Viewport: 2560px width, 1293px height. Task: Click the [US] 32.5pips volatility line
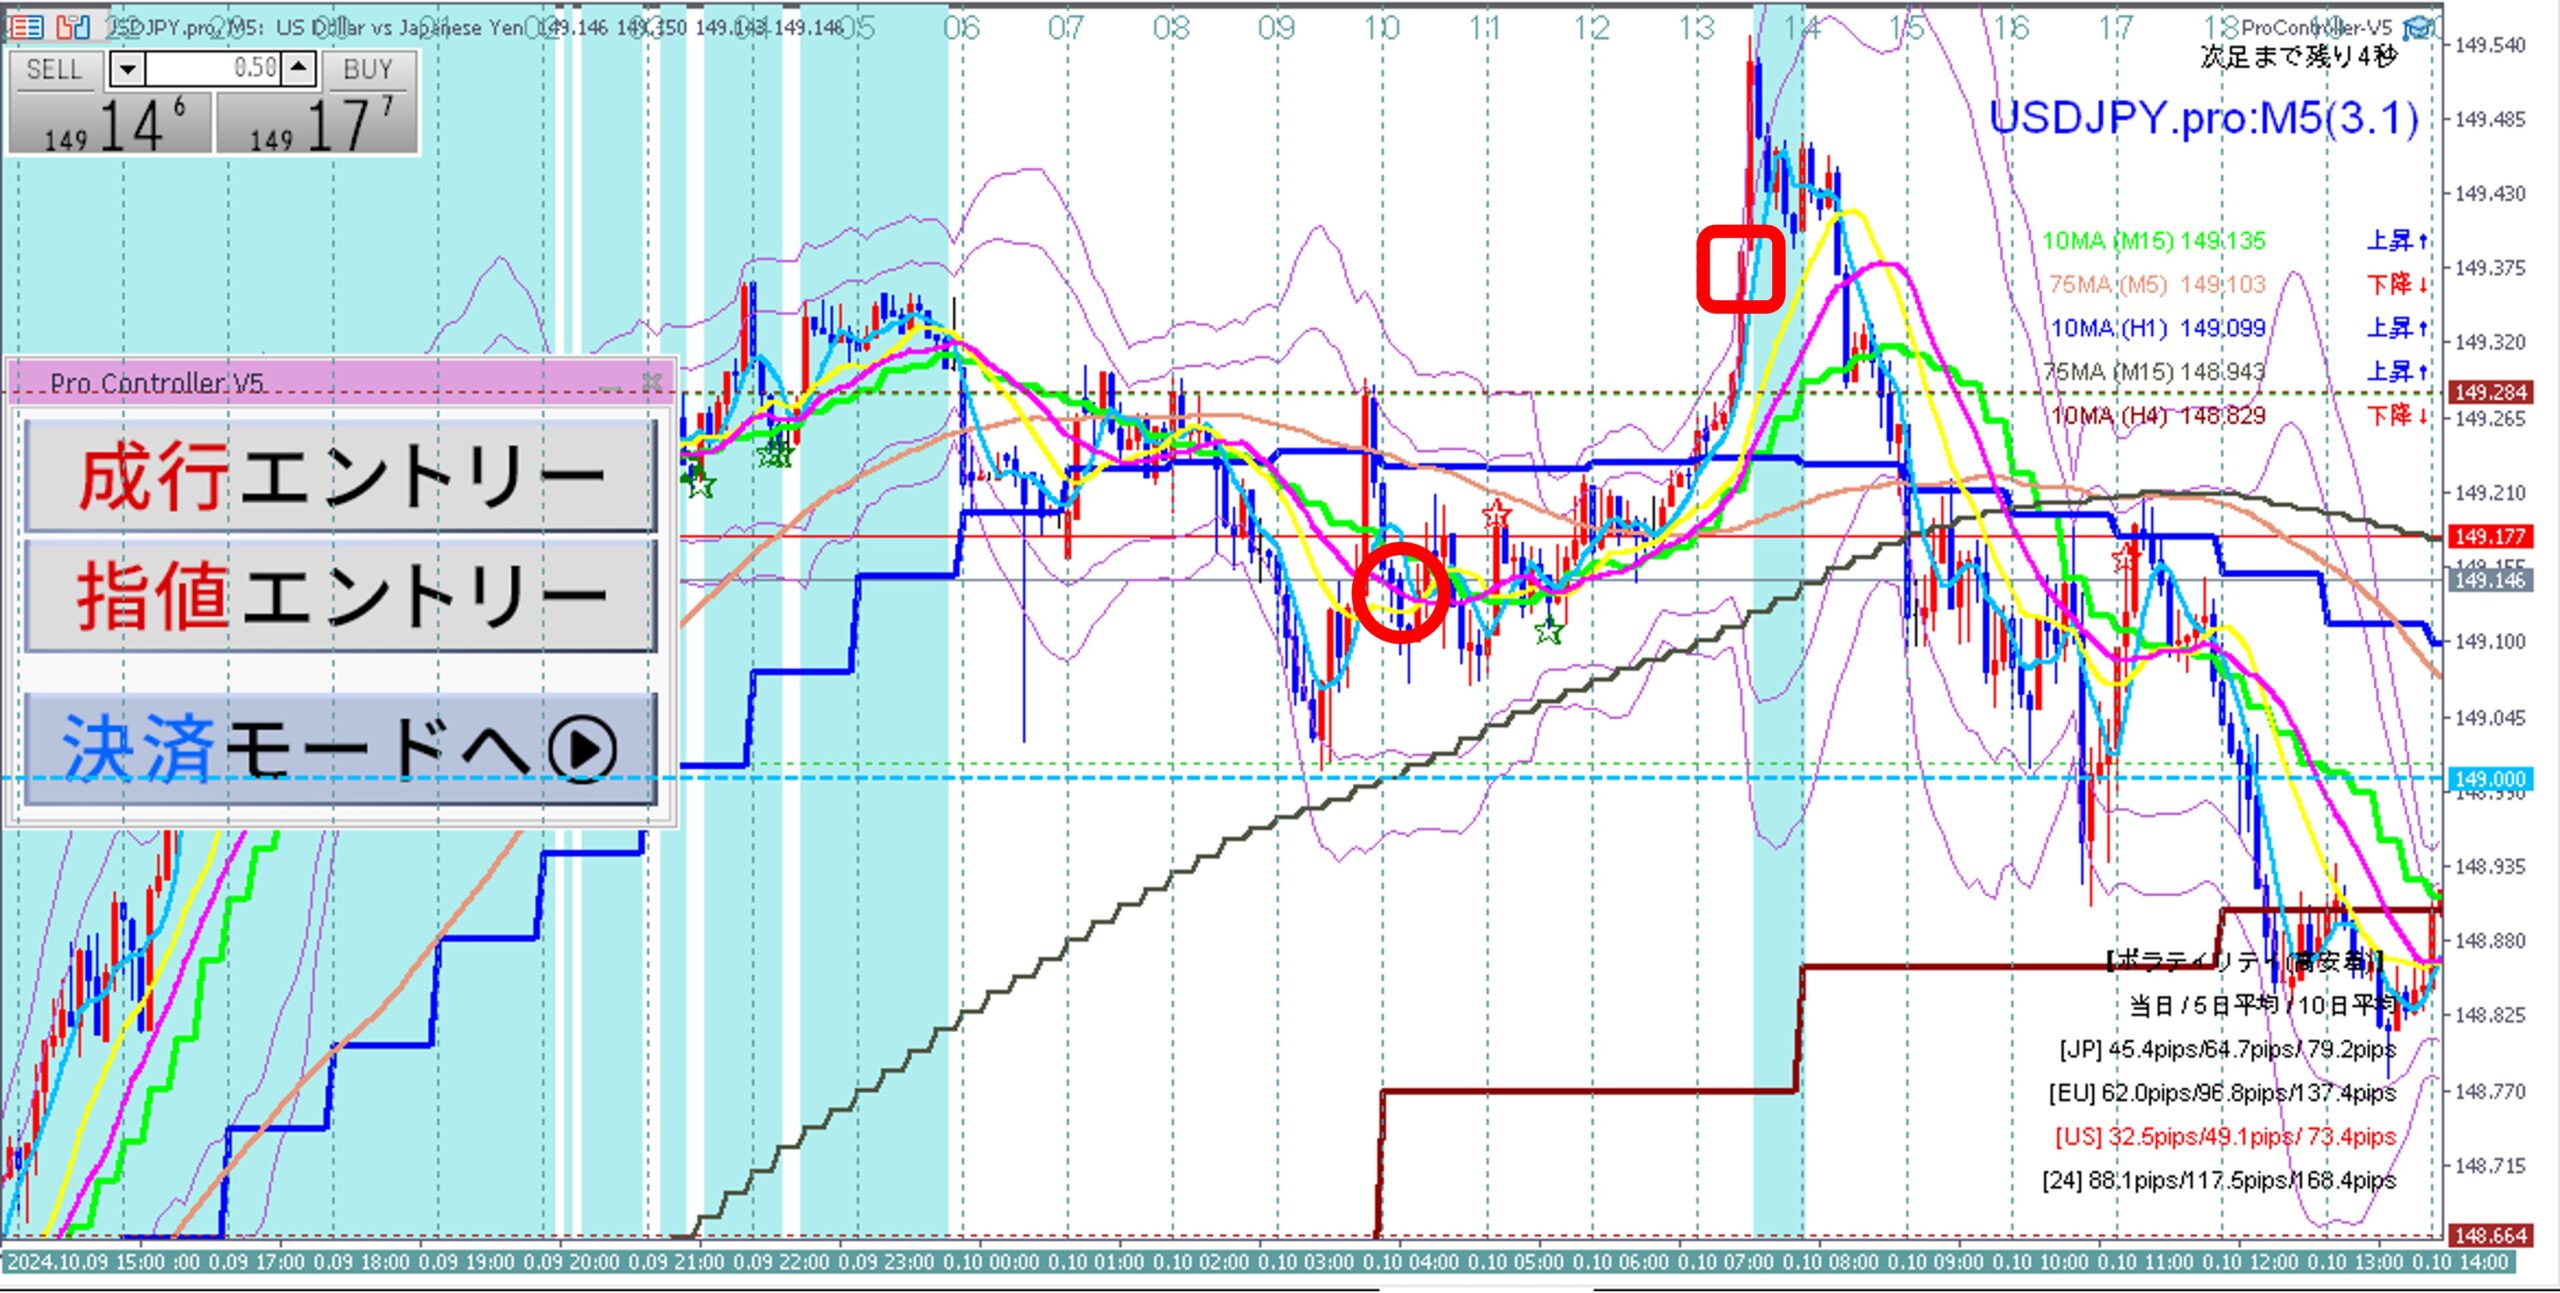coord(2225,1137)
